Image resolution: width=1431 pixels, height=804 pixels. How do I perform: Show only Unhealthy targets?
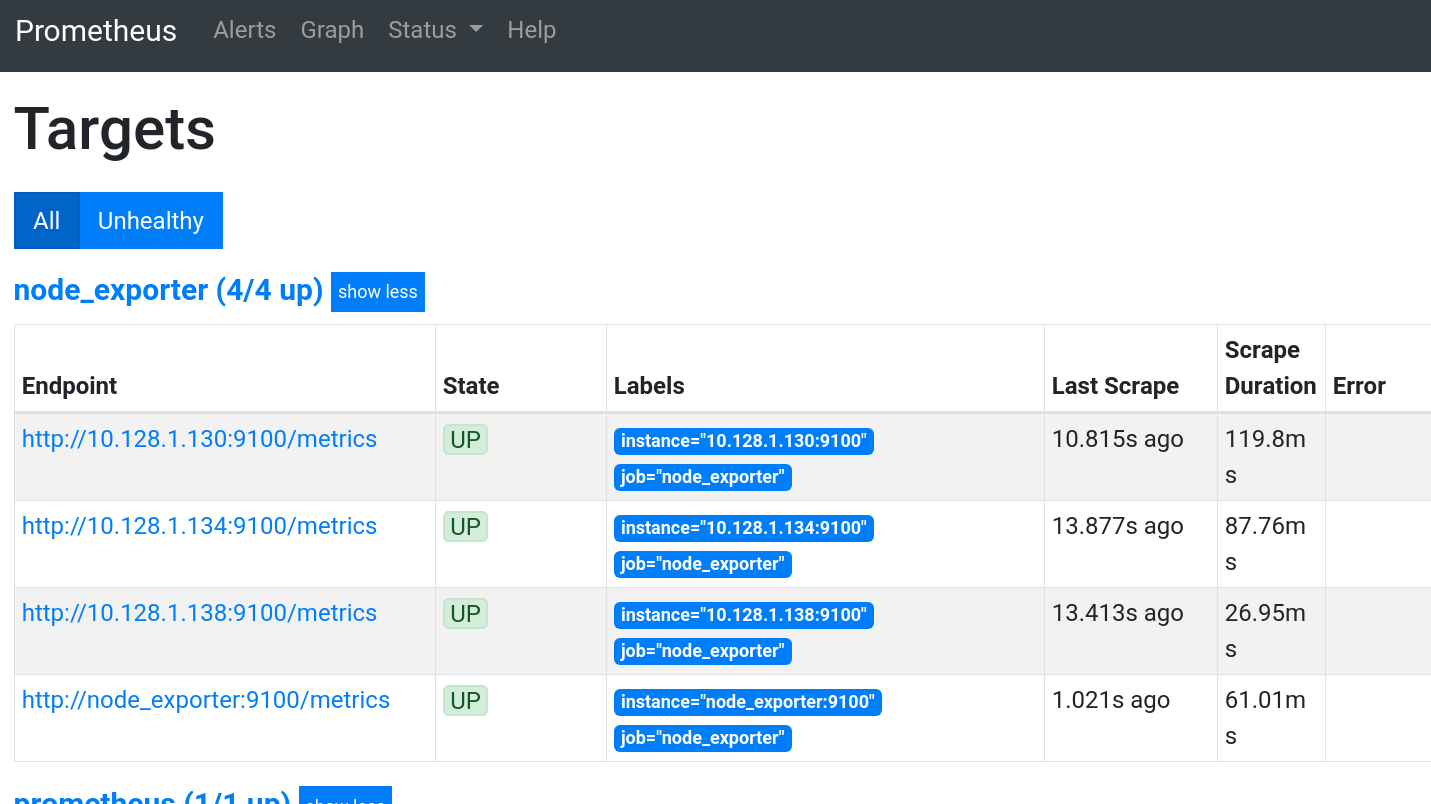click(x=151, y=220)
